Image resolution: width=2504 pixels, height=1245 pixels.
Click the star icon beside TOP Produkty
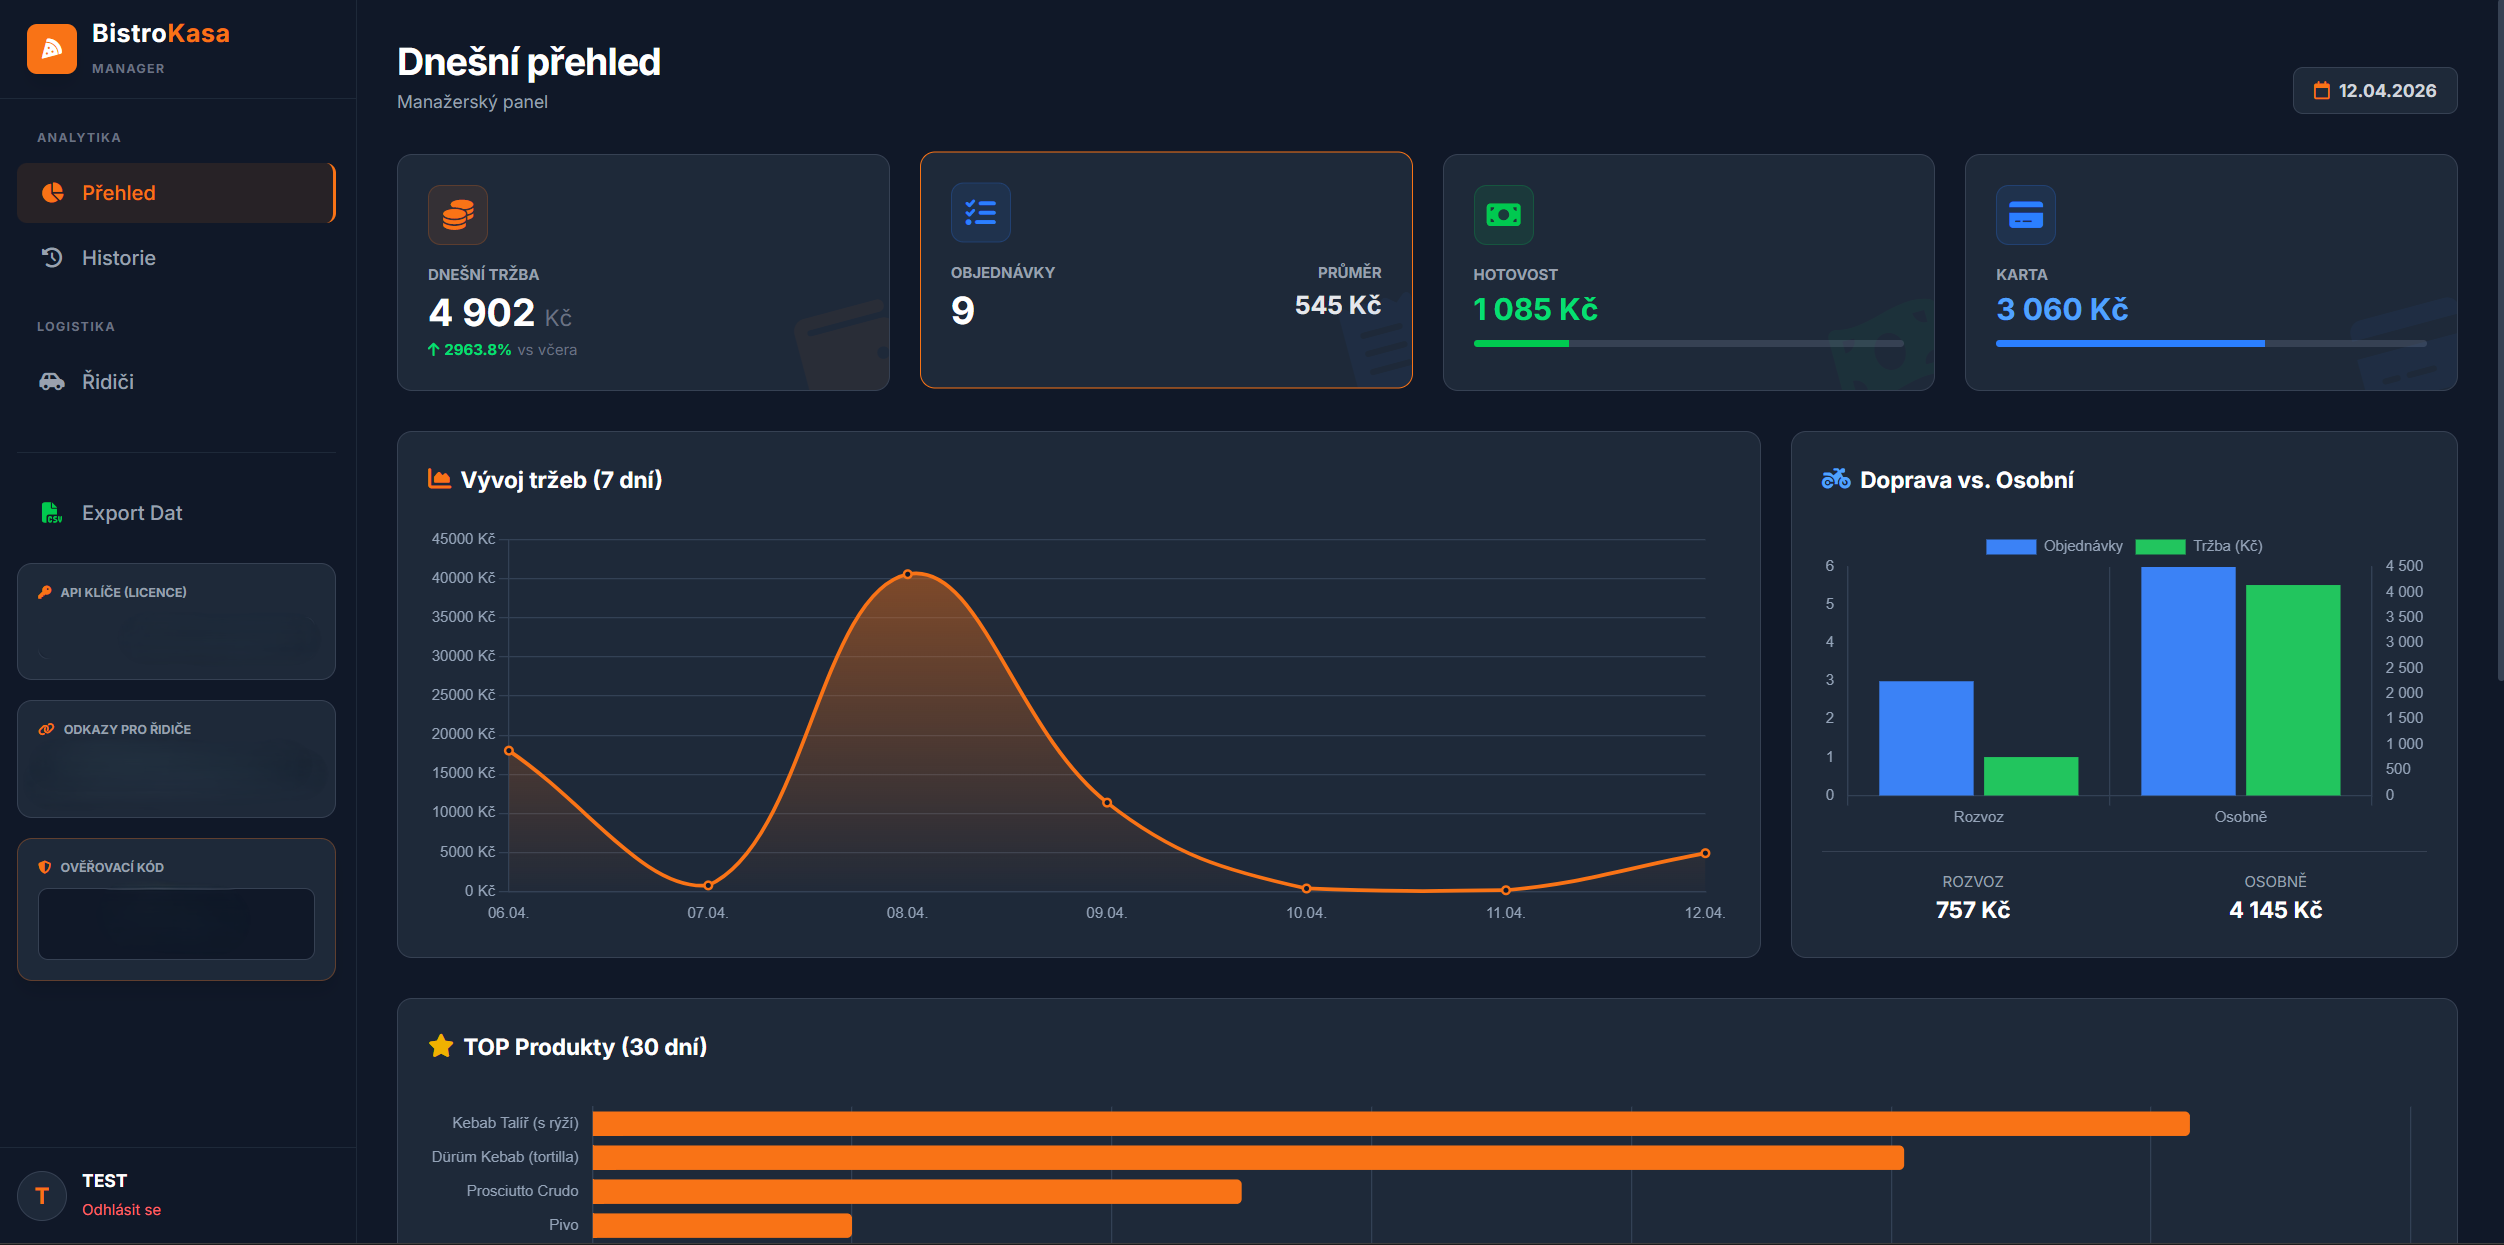[440, 1046]
